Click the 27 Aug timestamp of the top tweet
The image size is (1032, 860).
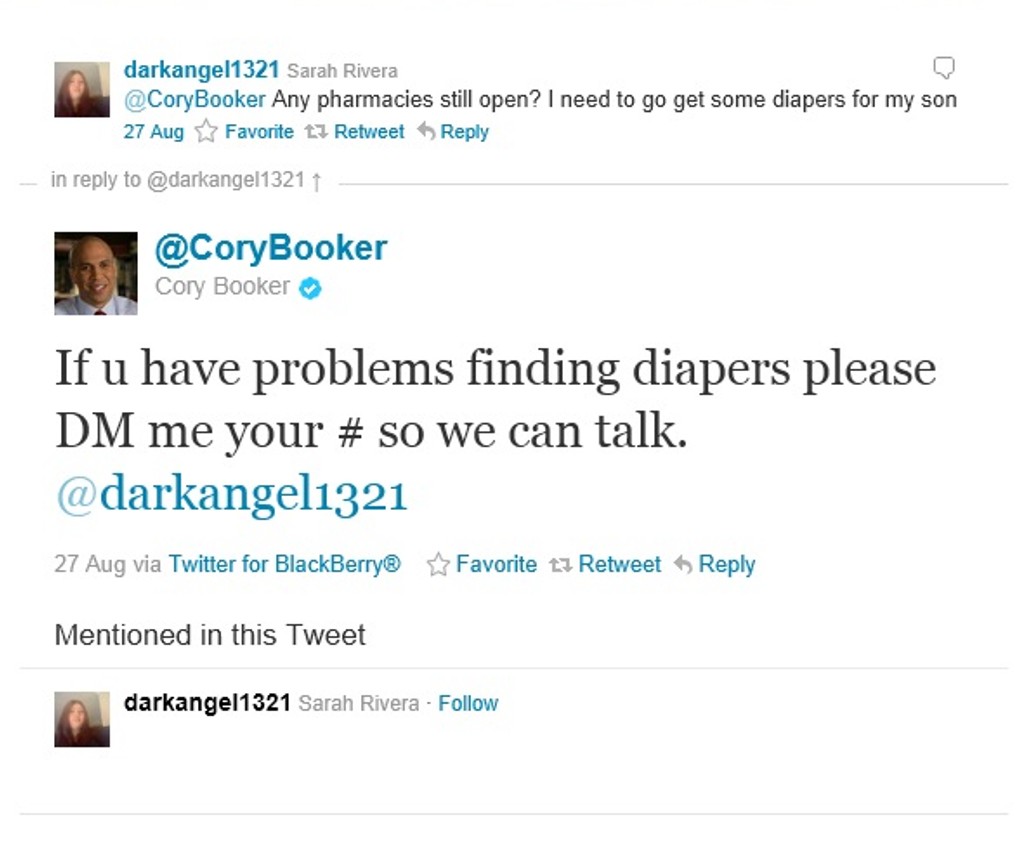[x=153, y=132]
